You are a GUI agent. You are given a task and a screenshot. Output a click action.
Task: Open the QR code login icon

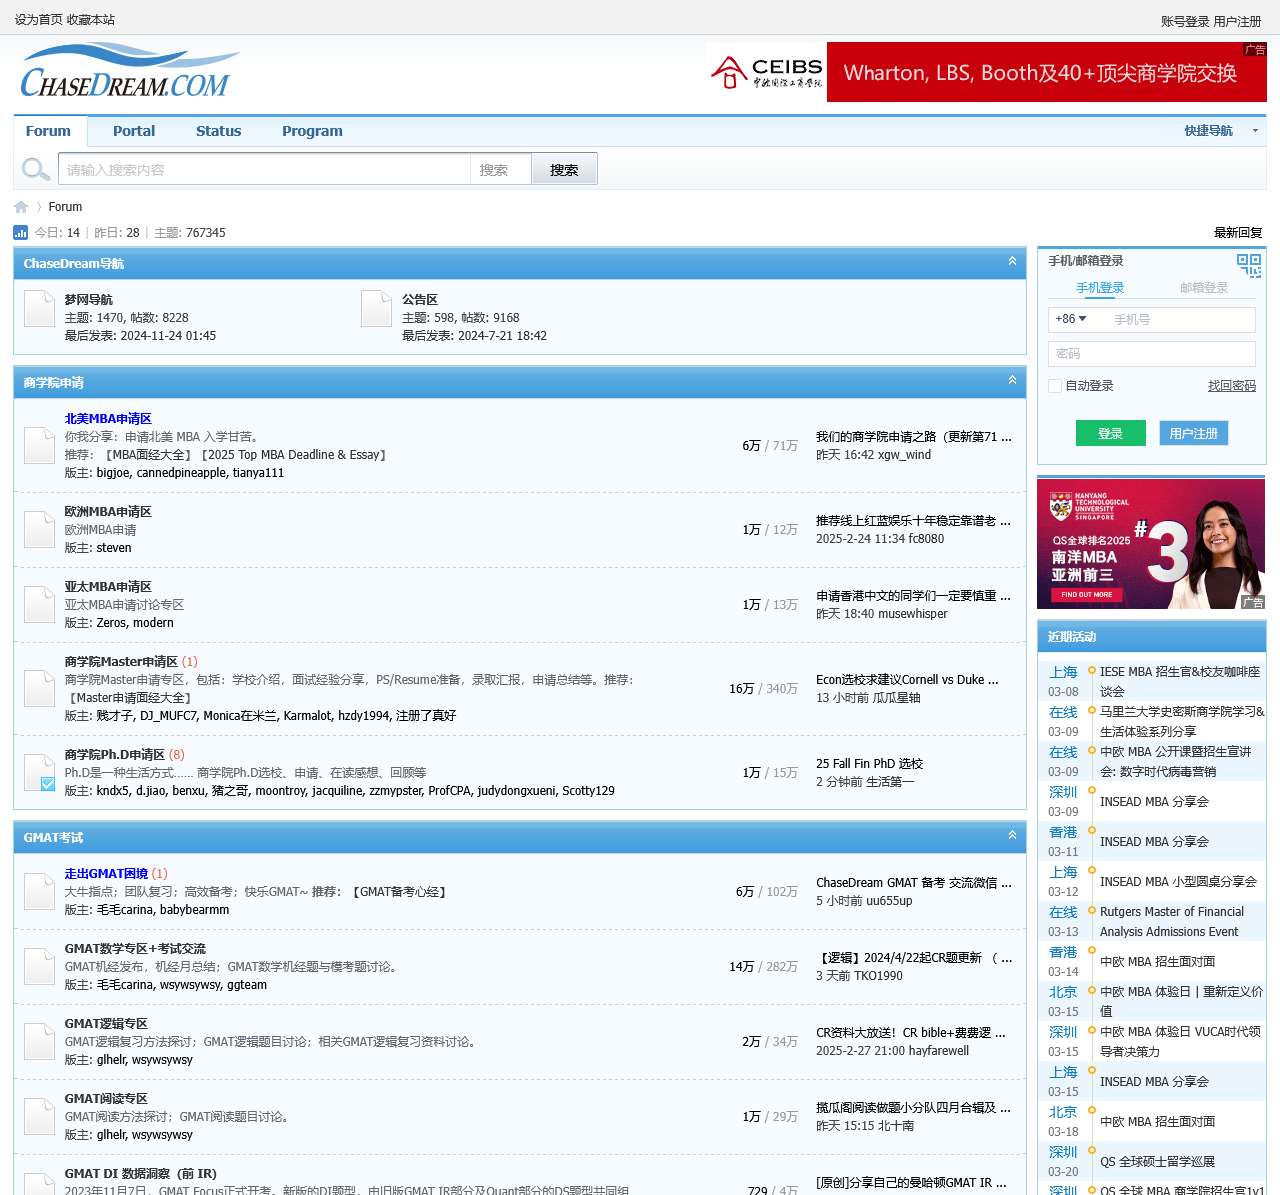pyautogui.click(x=1249, y=265)
